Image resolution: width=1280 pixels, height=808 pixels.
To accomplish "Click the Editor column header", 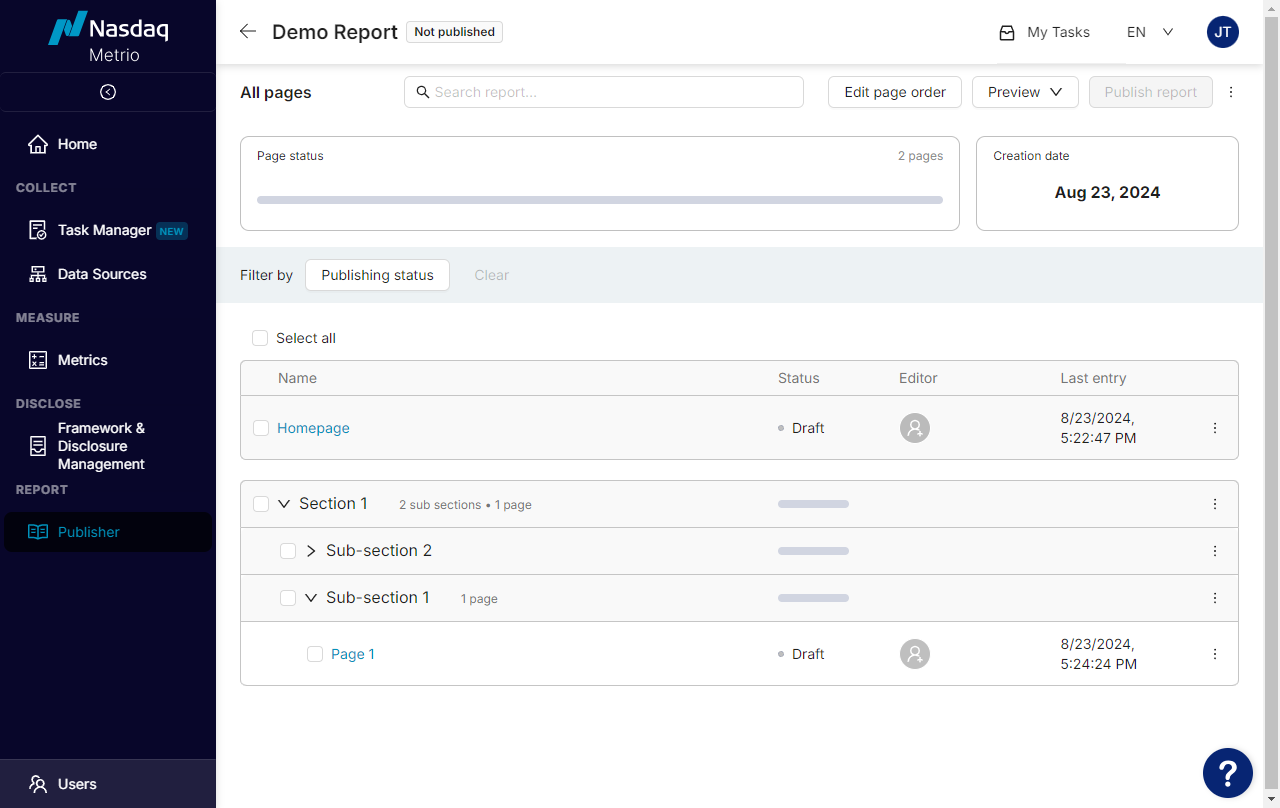I will 918,378.
